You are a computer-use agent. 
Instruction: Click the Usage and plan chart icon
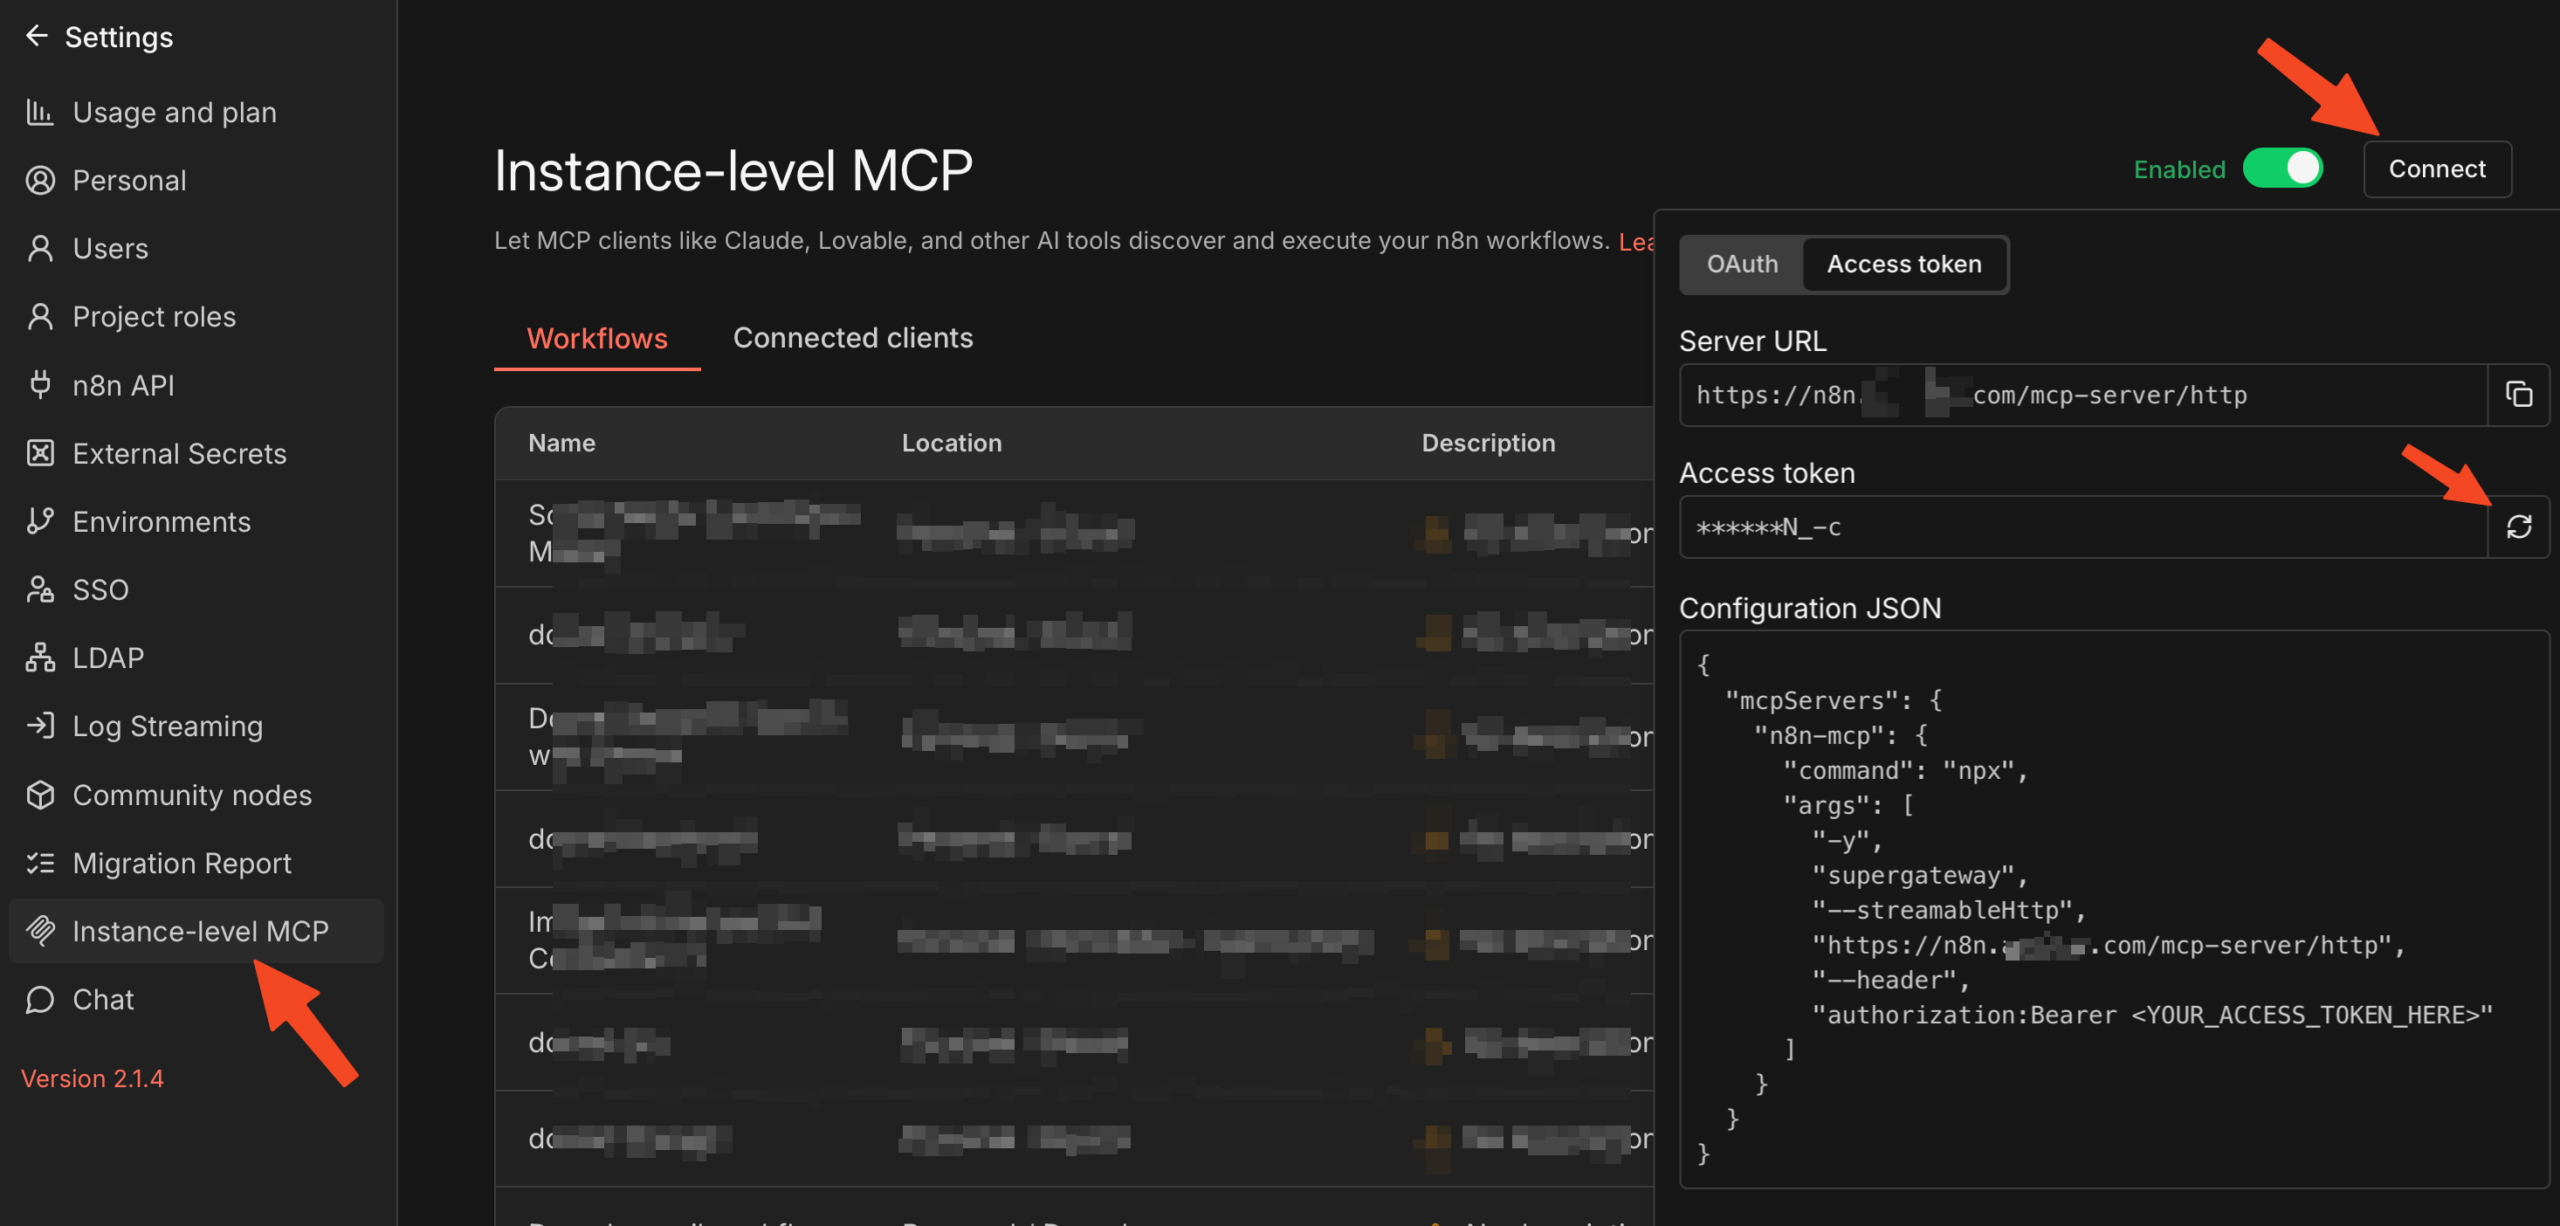(x=40, y=112)
